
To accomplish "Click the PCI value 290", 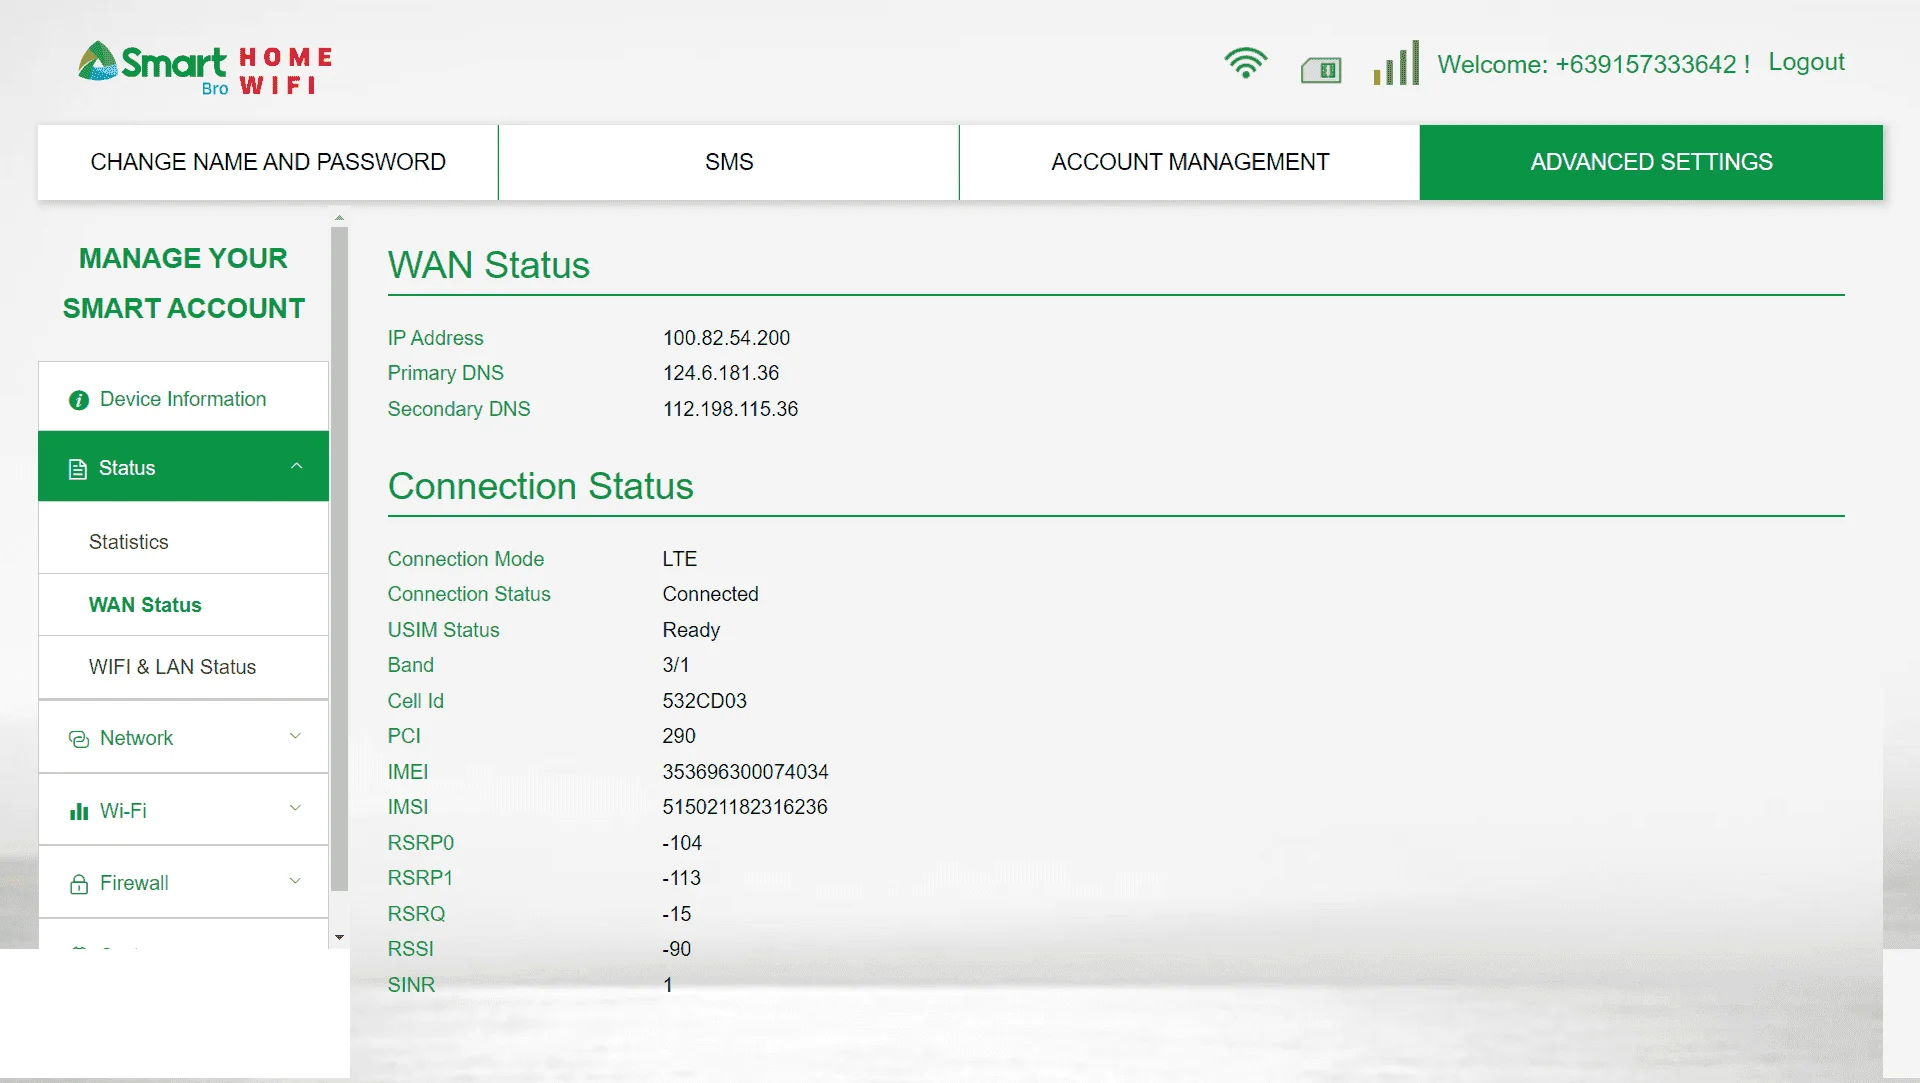I will pyautogui.click(x=678, y=736).
